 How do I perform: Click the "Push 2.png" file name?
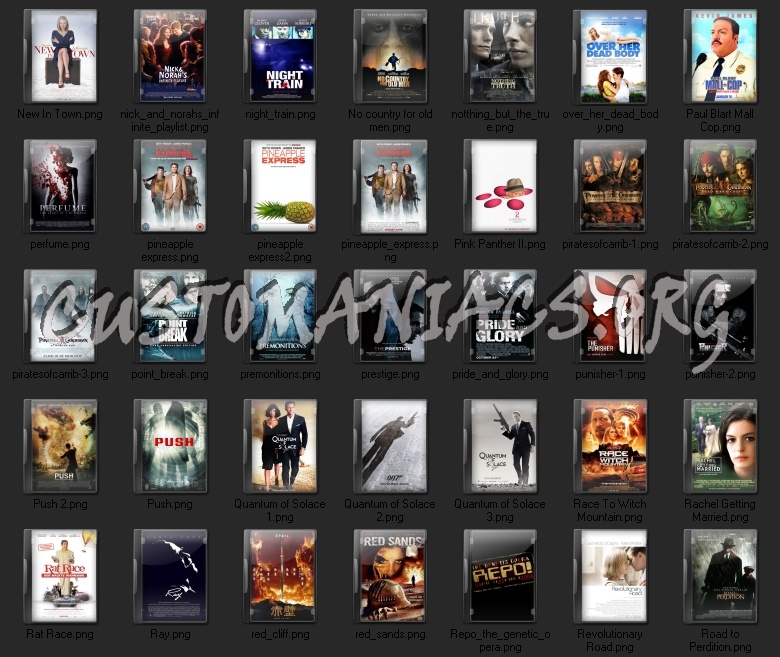[60, 504]
